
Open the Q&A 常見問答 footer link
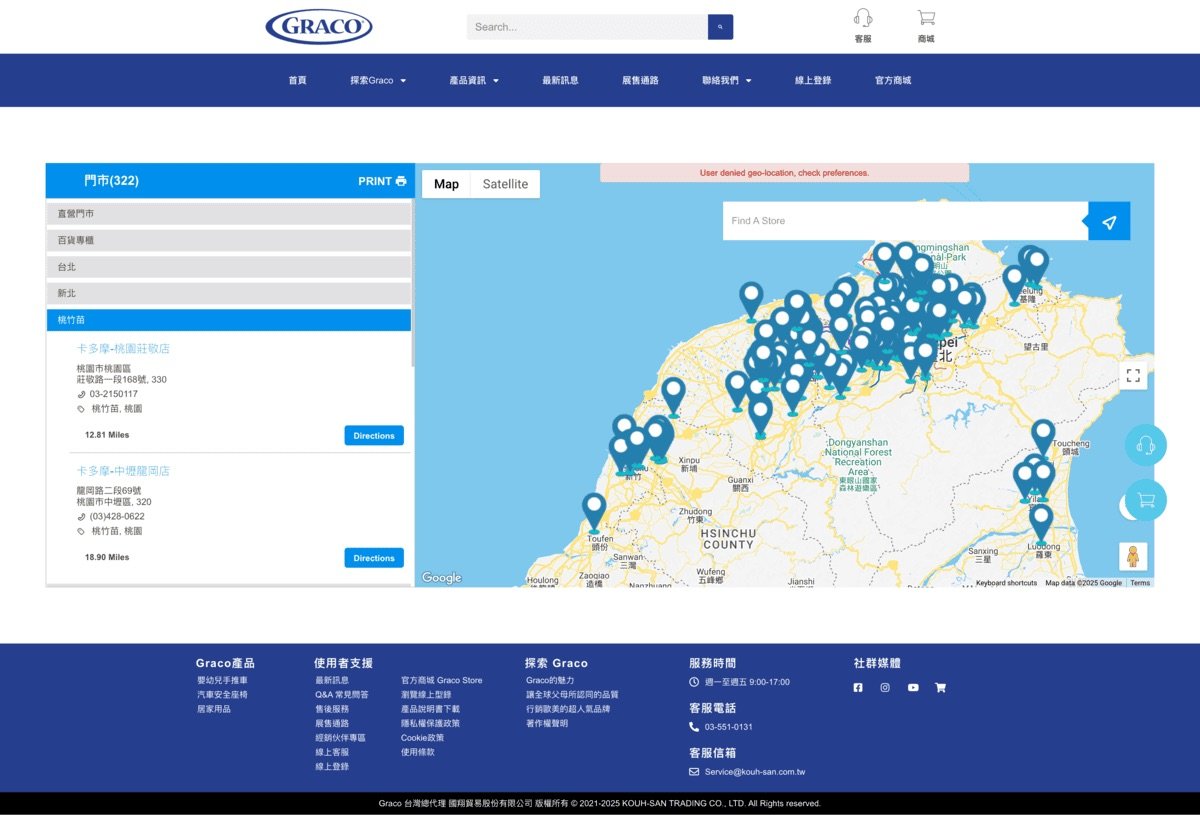[x=341, y=694]
